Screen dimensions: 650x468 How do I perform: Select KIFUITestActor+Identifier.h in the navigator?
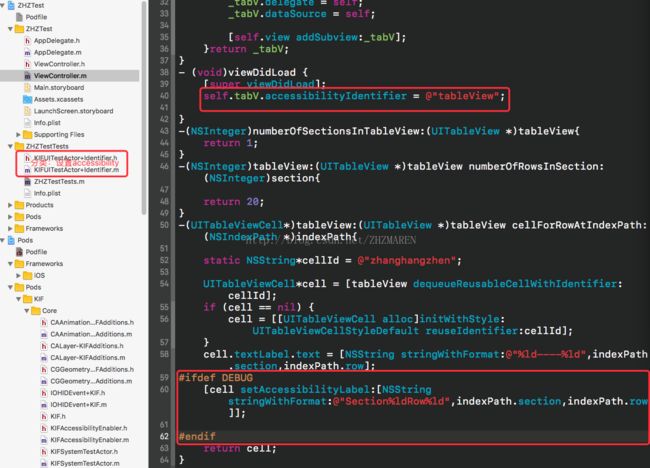click(x=75, y=158)
